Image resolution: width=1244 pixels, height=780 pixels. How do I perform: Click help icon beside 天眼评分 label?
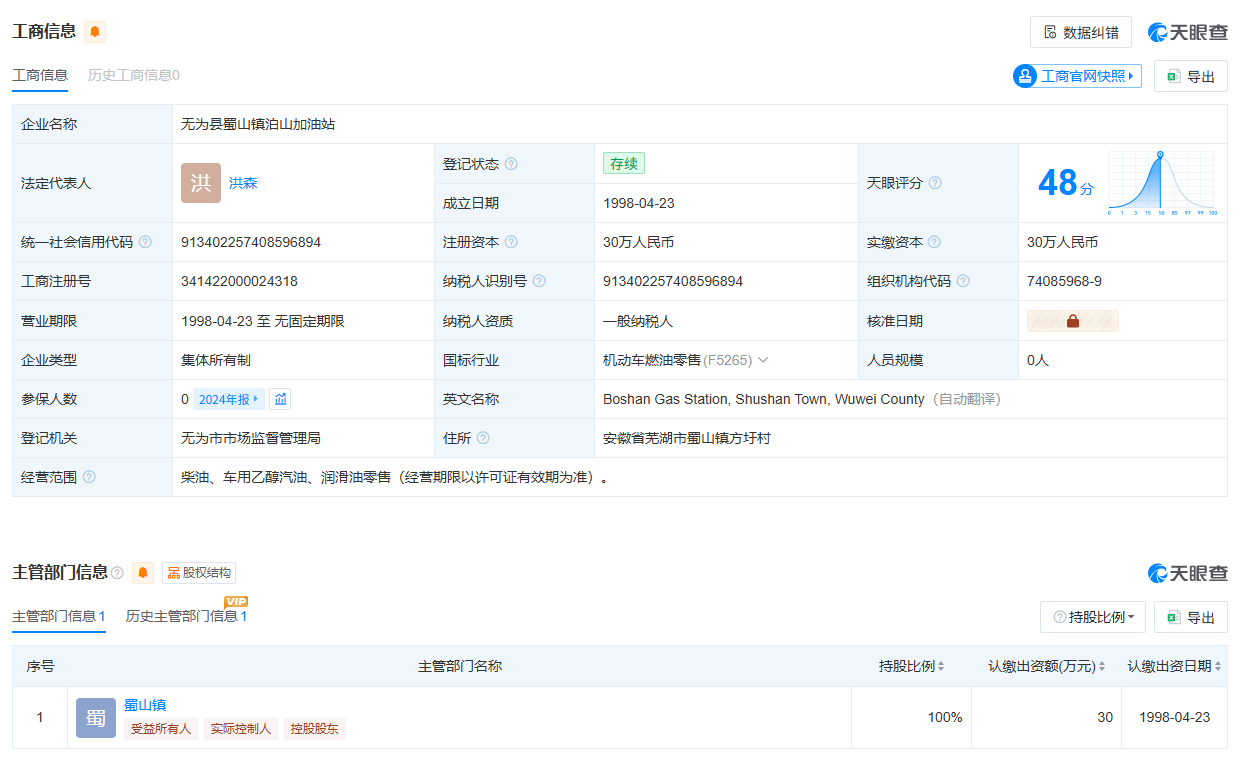click(x=935, y=183)
